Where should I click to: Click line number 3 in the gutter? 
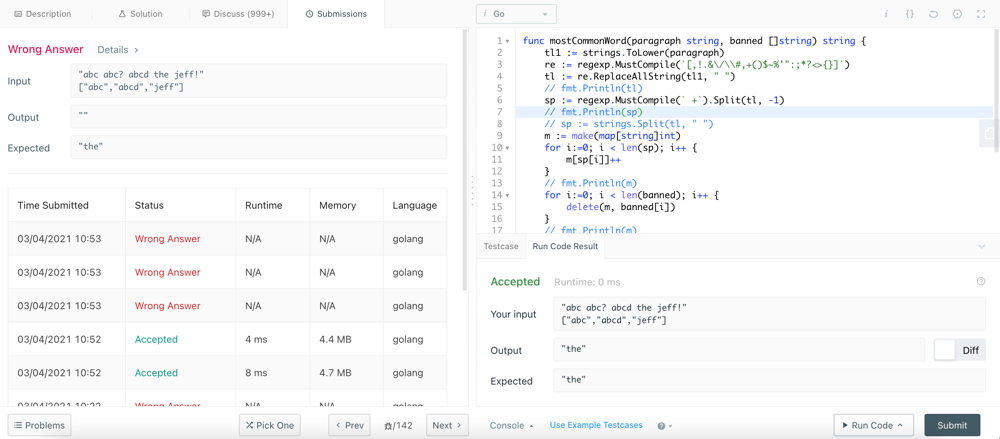point(500,64)
